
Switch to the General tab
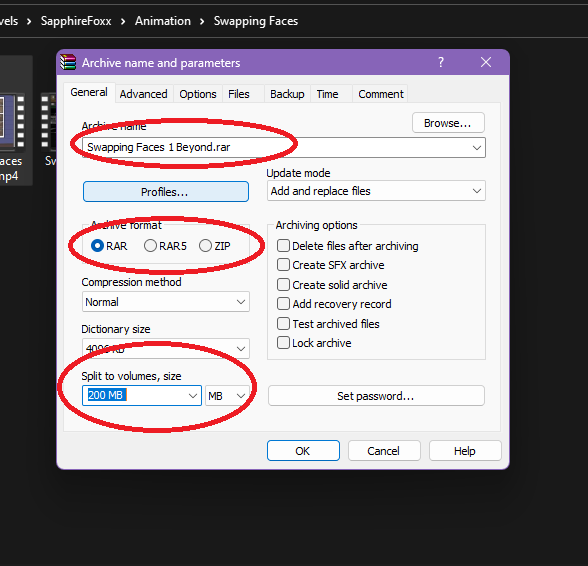[89, 92]
